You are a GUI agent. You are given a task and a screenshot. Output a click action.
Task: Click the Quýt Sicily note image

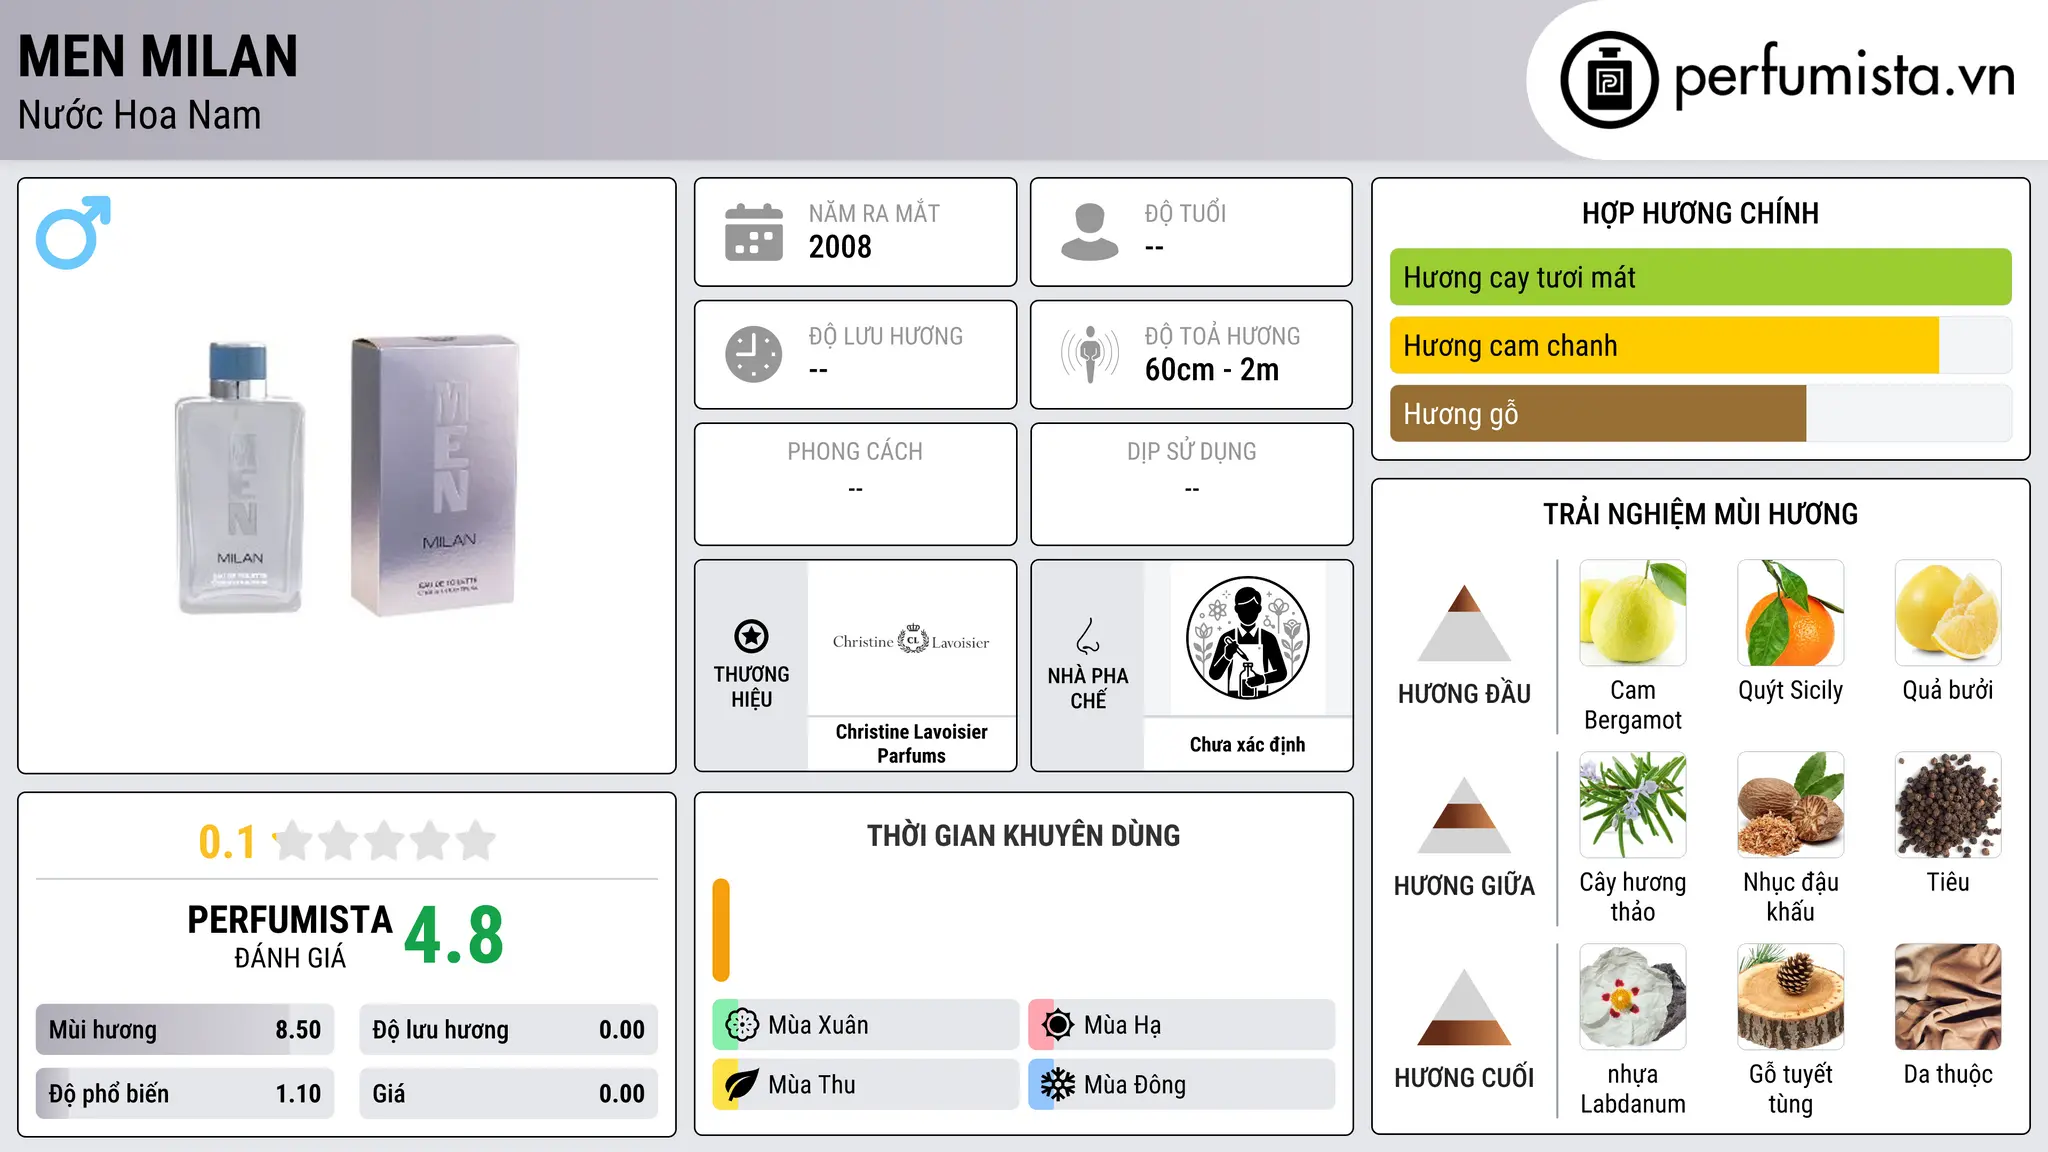coord(1790,613)
